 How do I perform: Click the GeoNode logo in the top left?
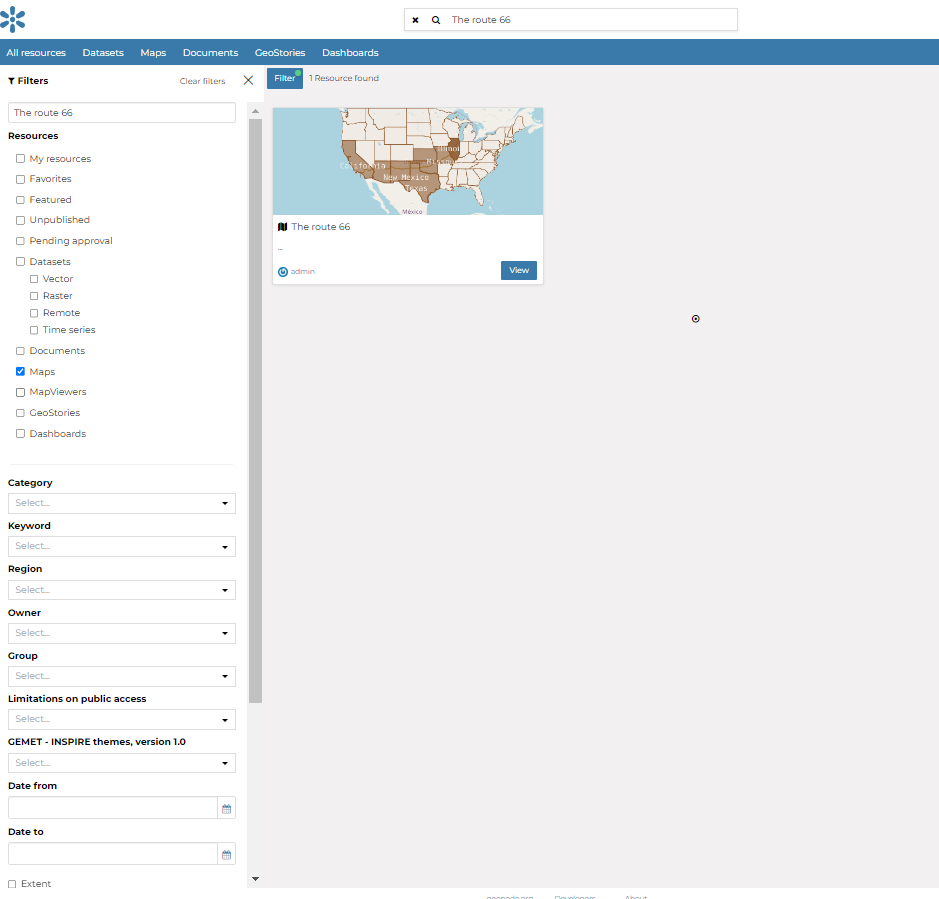pos(13,18)
